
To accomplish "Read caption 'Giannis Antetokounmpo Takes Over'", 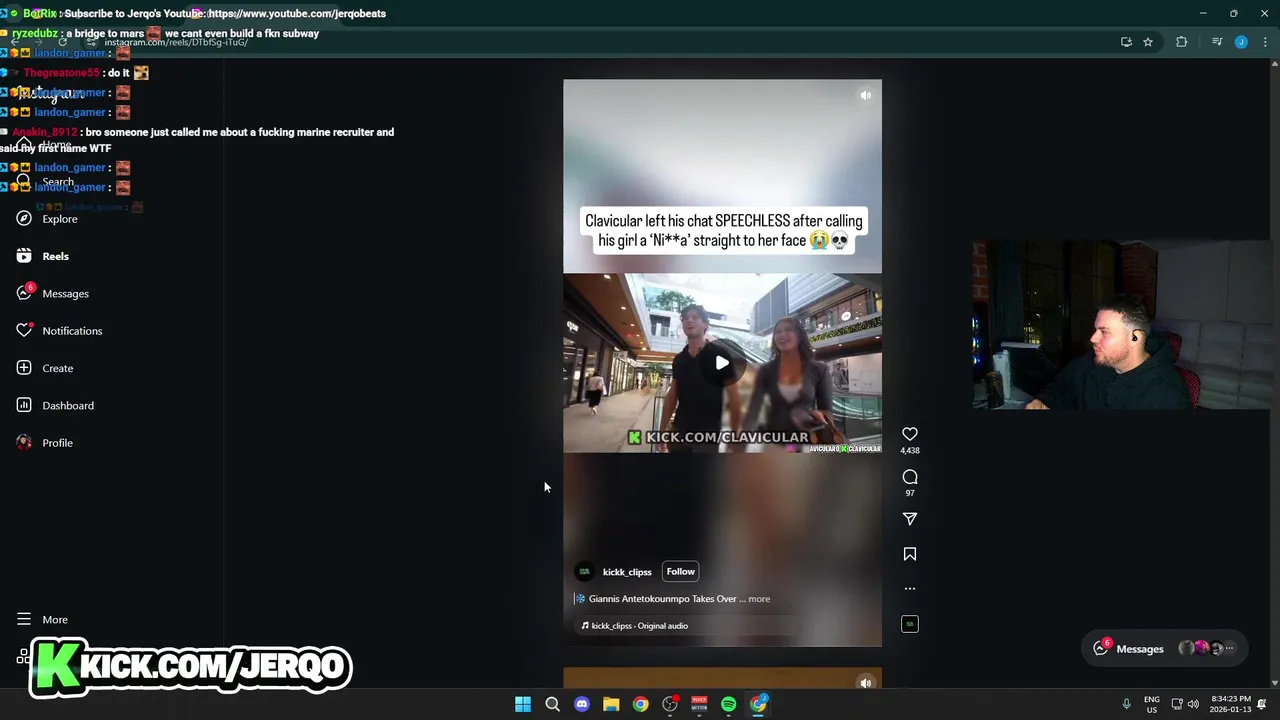I will (x=662, y=599).
